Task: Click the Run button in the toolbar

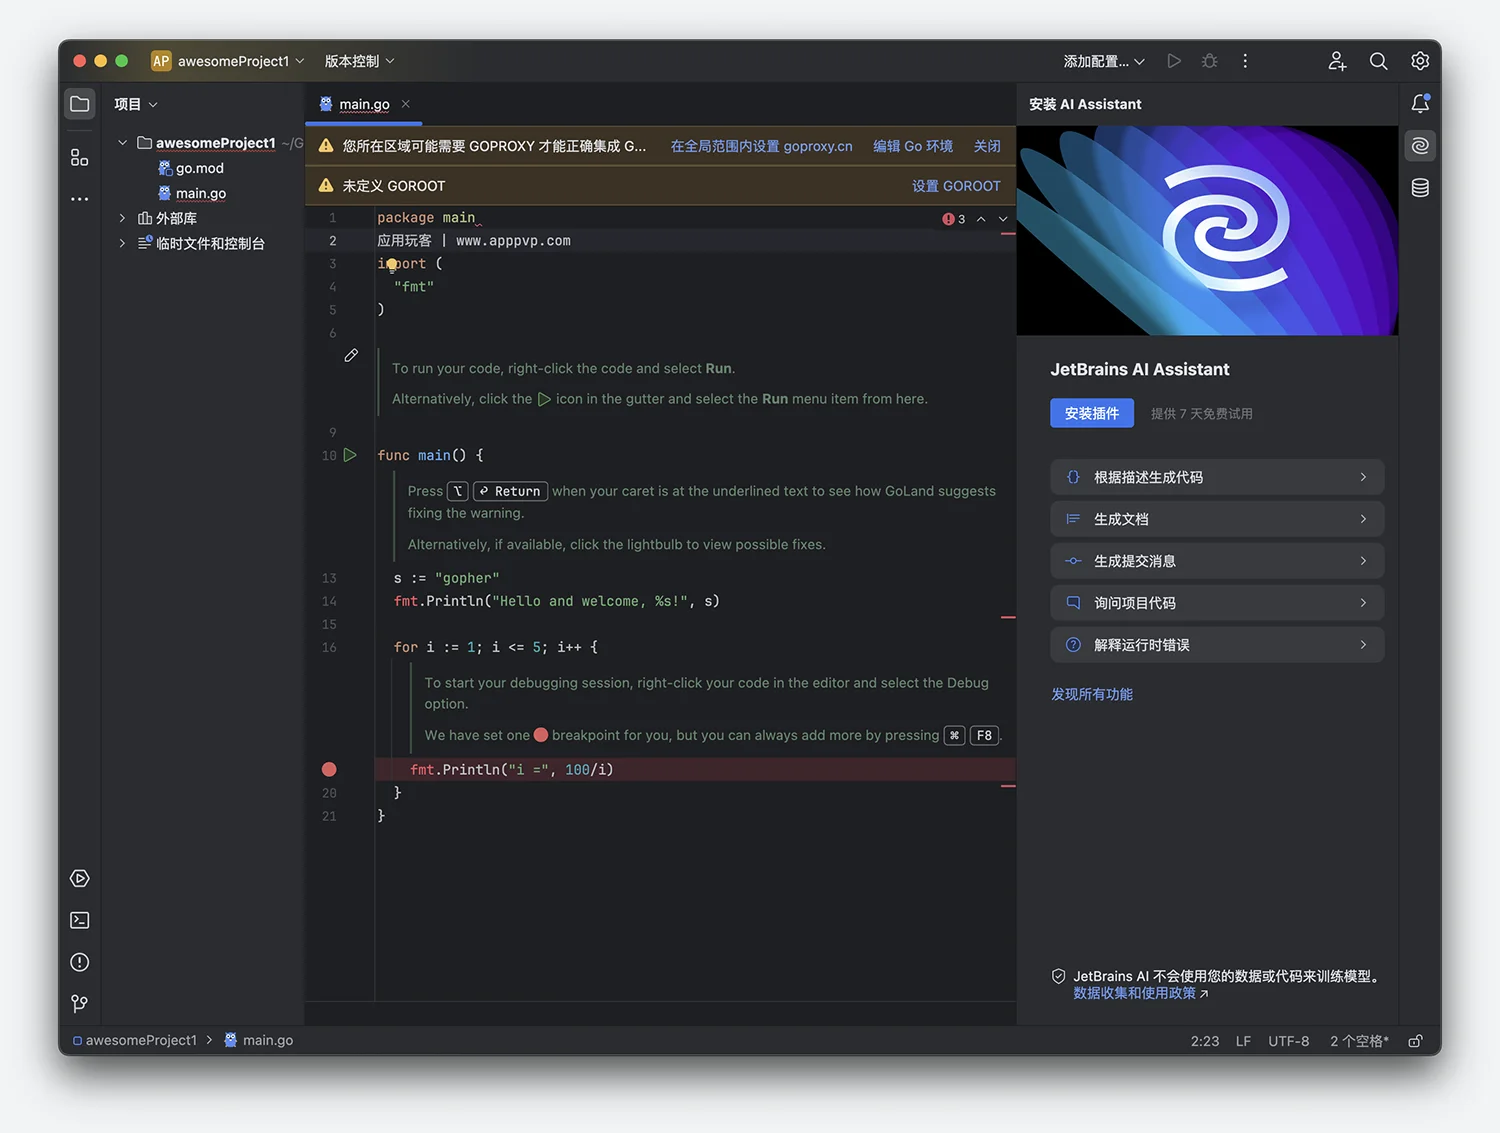Action: pos(1174,61)
